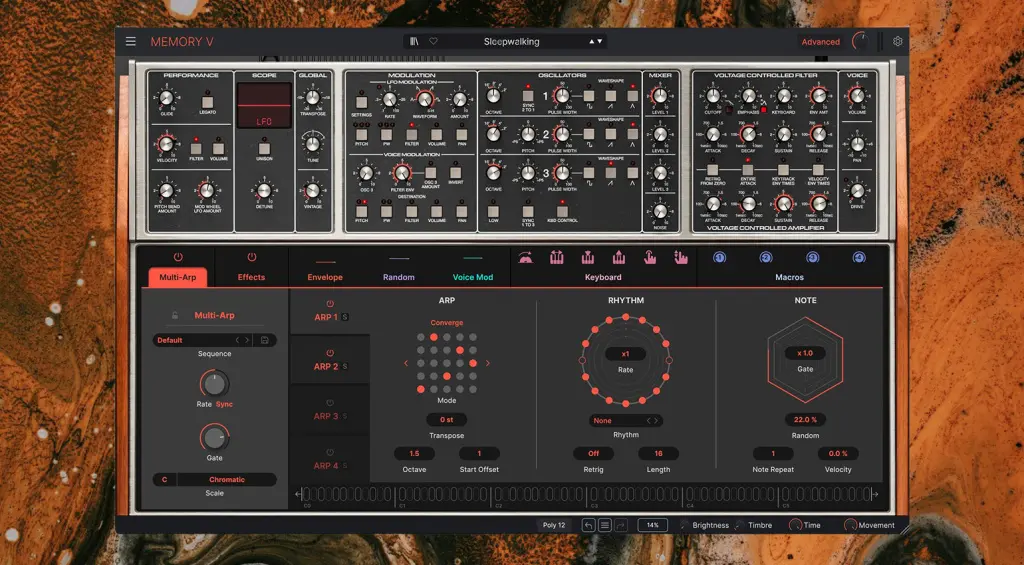
Task: Toggle ARP 2 power button
Action: (x=330, y=353)
